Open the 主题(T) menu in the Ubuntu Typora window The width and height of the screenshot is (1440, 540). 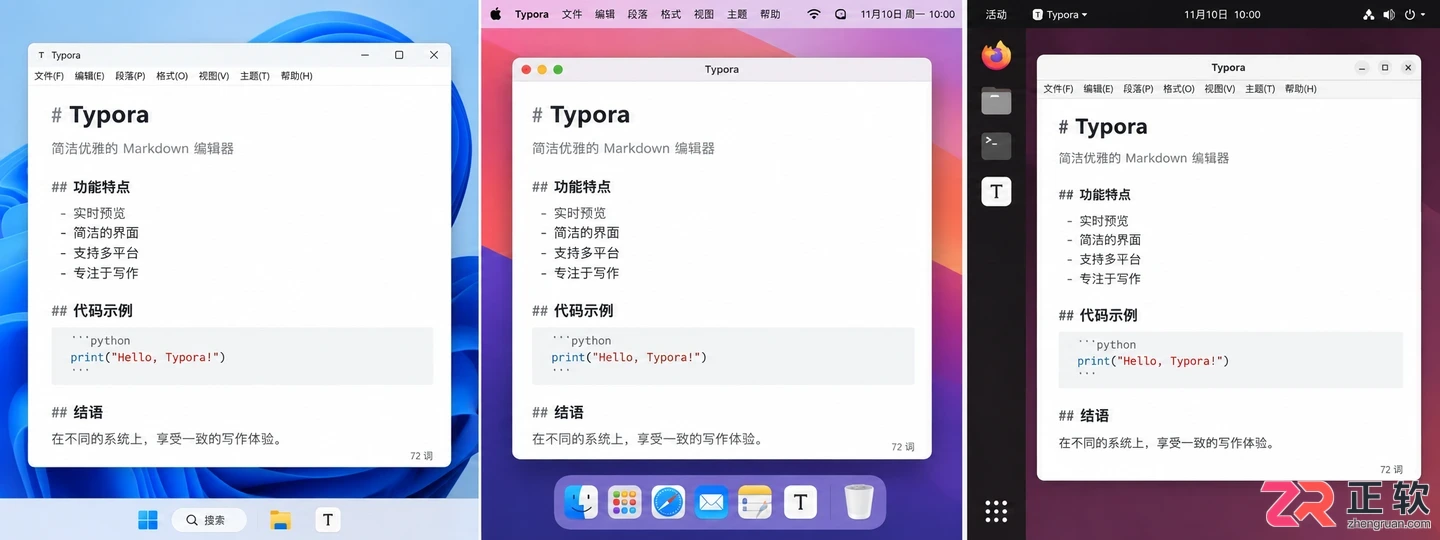[x=1260, y=89]
